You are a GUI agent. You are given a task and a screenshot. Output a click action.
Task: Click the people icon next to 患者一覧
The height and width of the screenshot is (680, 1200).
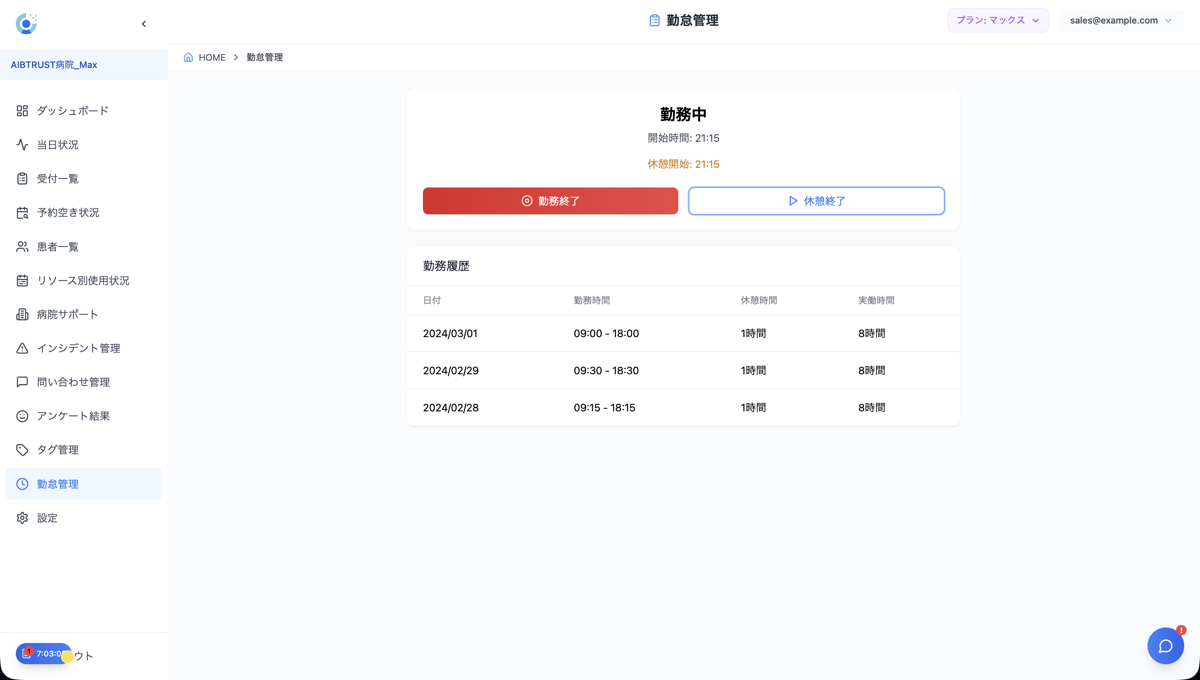pyautogui.click(x=22, y=247)
